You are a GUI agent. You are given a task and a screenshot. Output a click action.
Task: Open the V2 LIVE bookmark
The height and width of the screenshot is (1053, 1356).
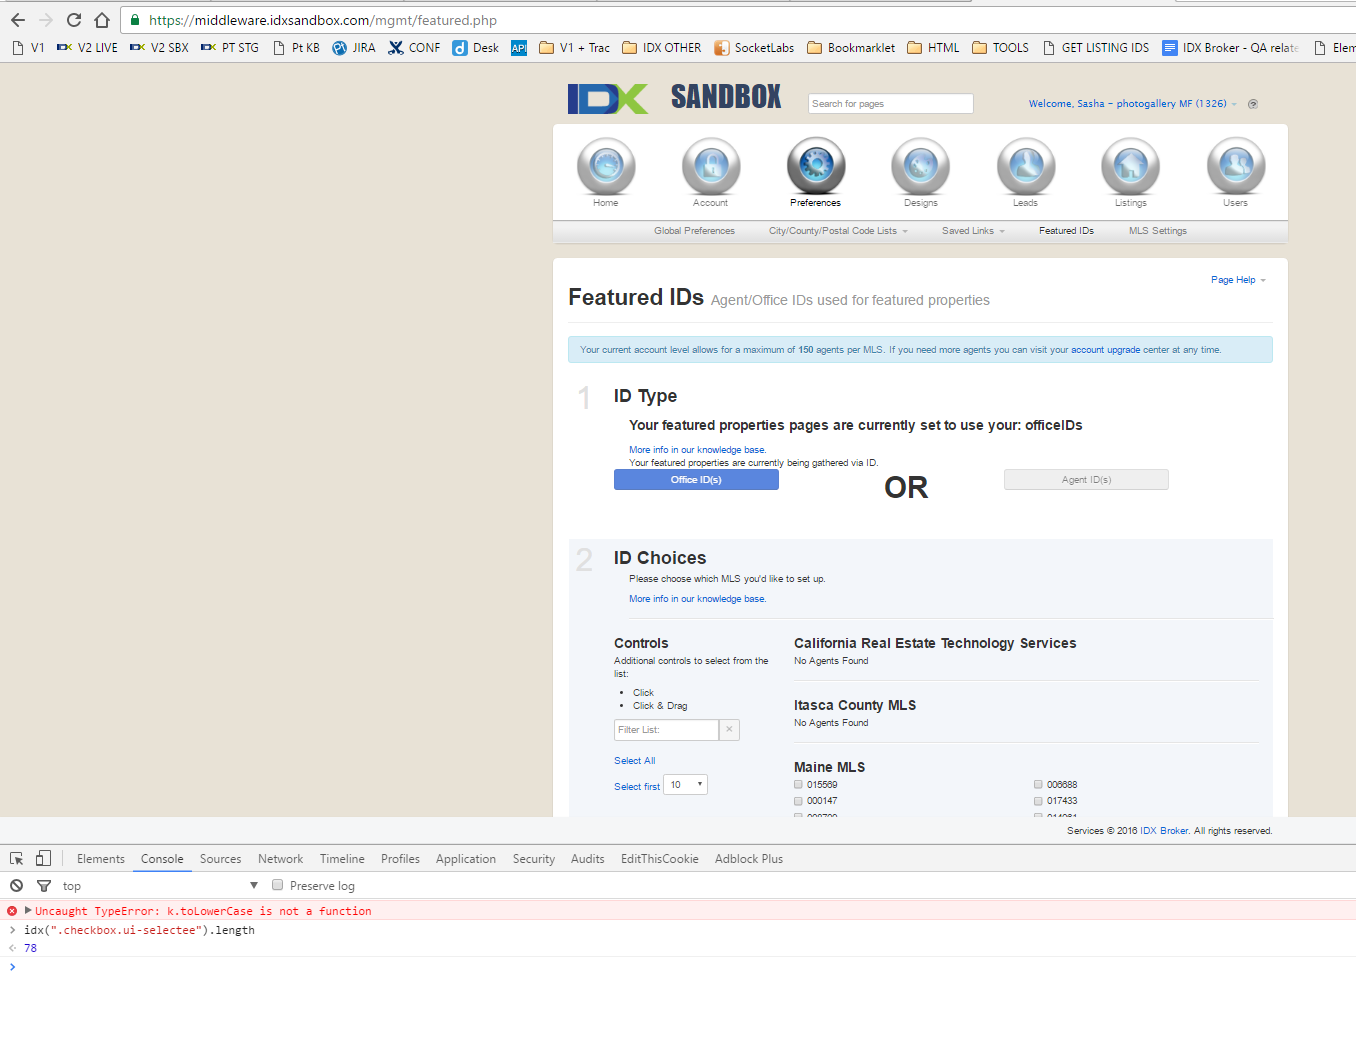(x=87, y=48)
